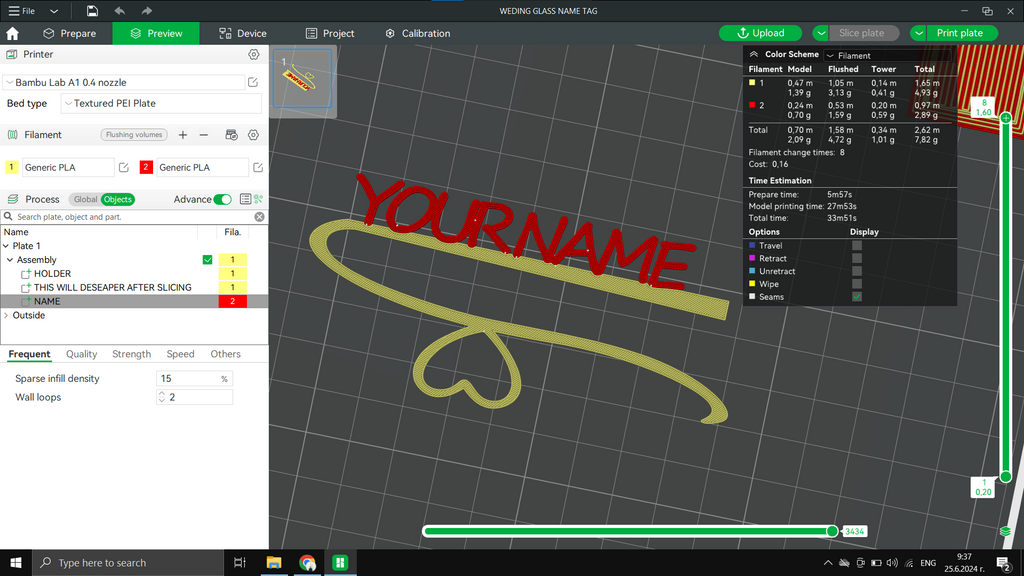Switch to the Preview tab

156,33
